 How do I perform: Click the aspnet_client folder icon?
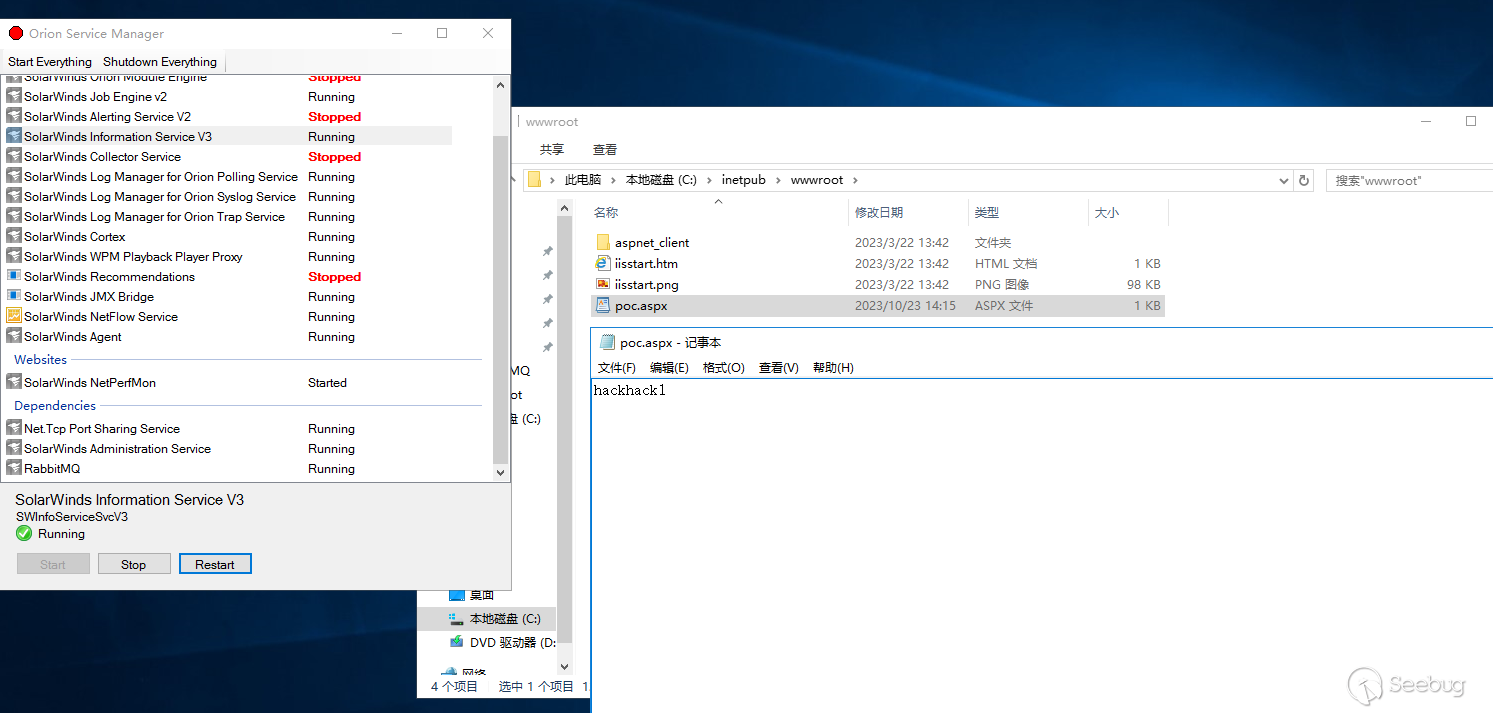[x=602, y=243]
